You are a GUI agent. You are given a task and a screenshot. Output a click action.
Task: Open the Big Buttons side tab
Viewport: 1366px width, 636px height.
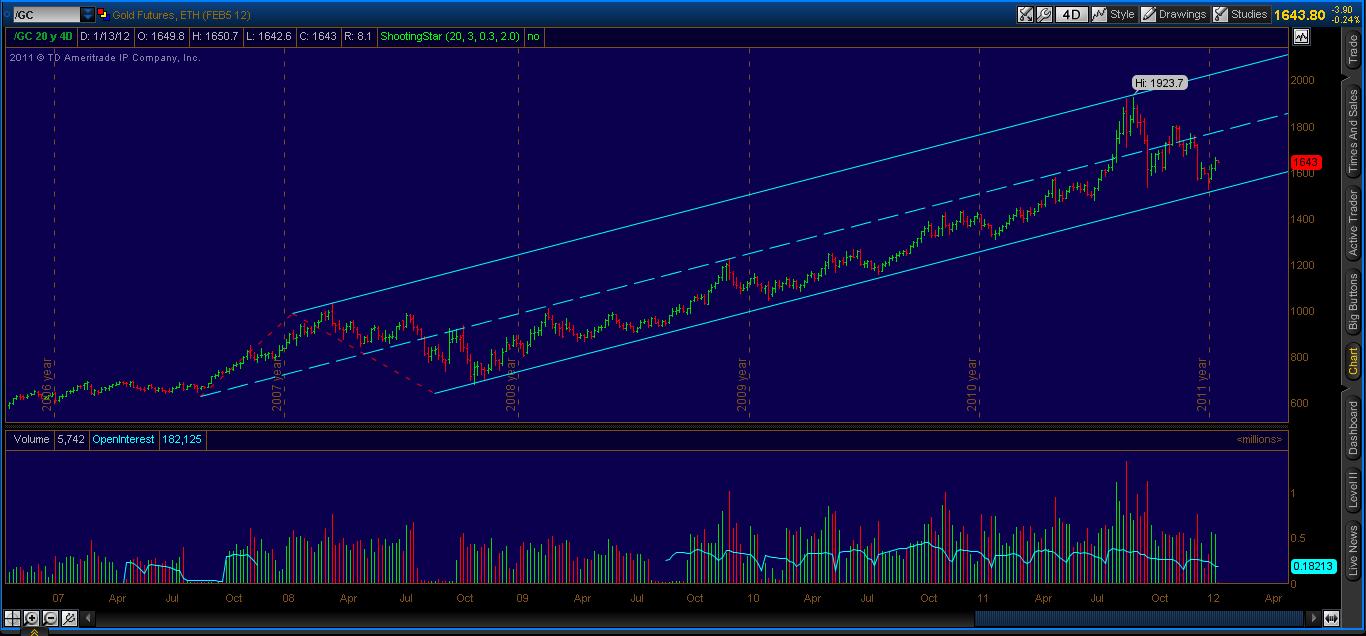coord(1354,301)
